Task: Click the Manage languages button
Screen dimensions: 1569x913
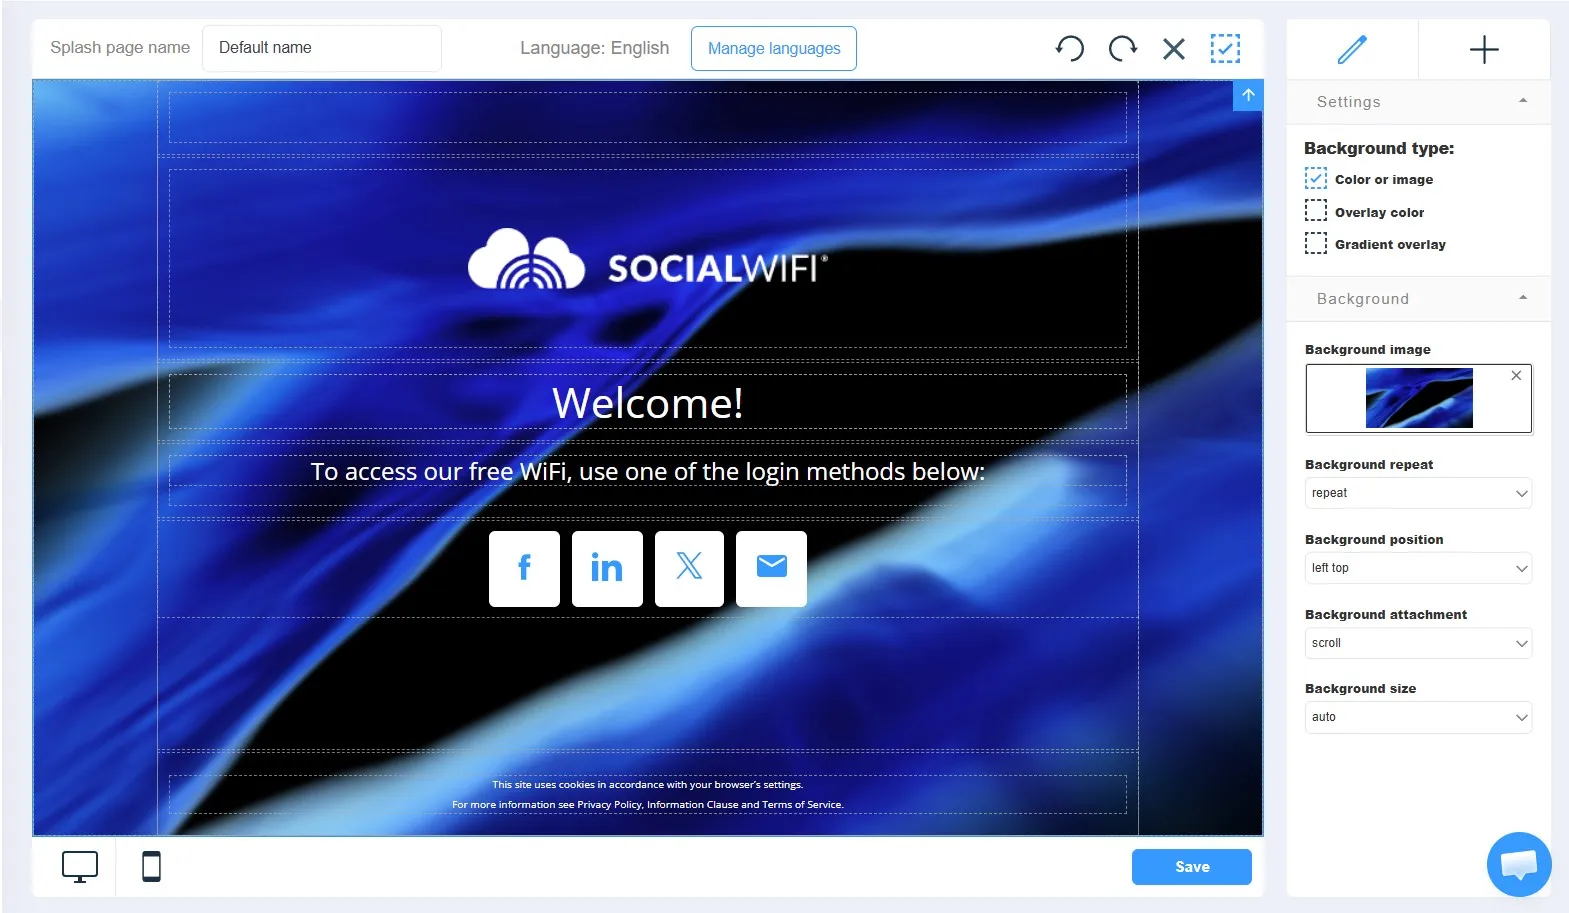Action: [774, 48]
